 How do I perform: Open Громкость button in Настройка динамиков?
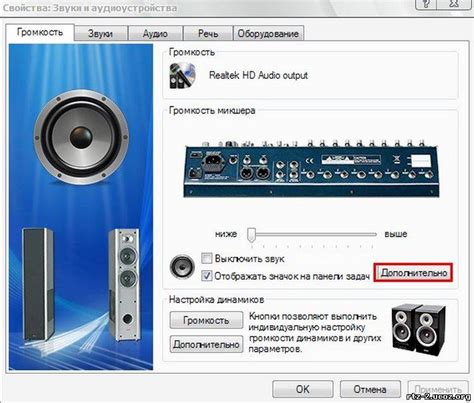206,320
